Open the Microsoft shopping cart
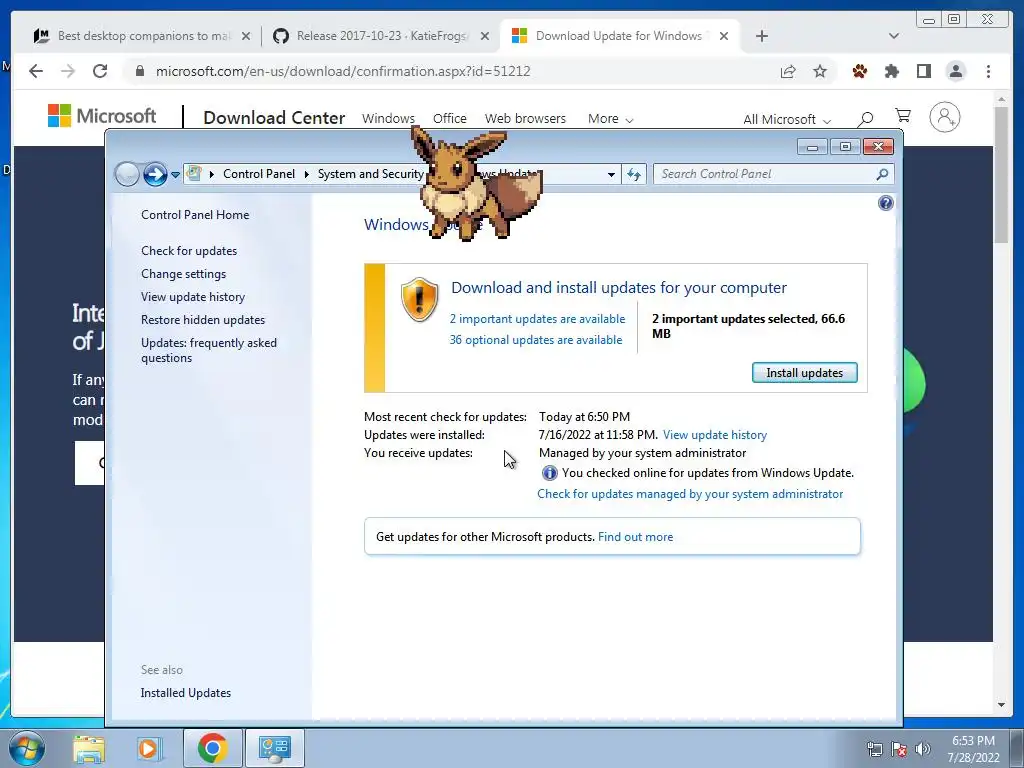The image size is (1024, 768). [x=903, y=116]
